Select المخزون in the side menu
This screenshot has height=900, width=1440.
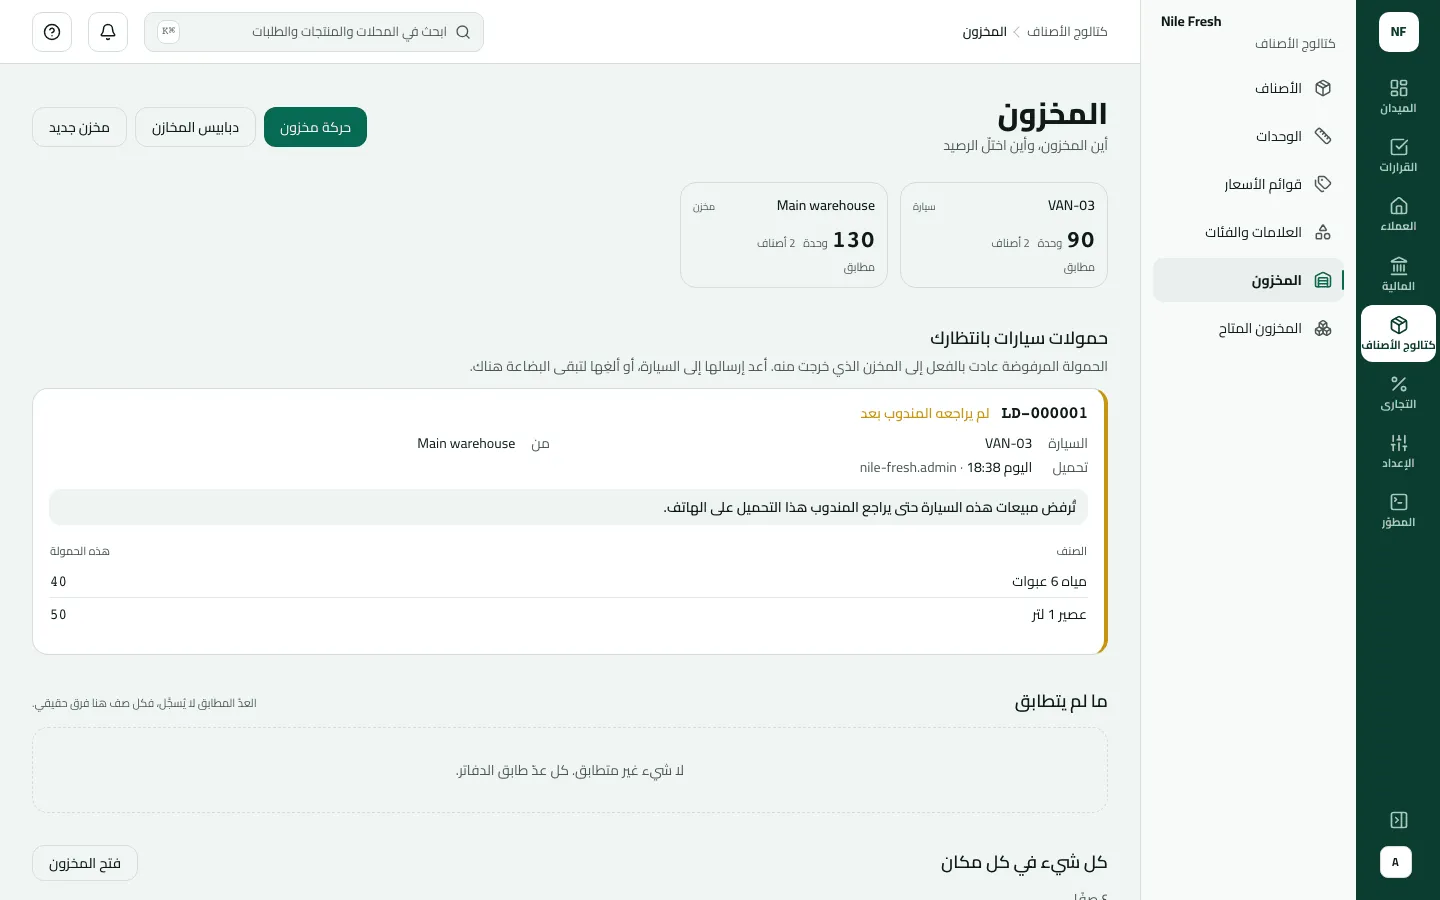point(1248,280)
